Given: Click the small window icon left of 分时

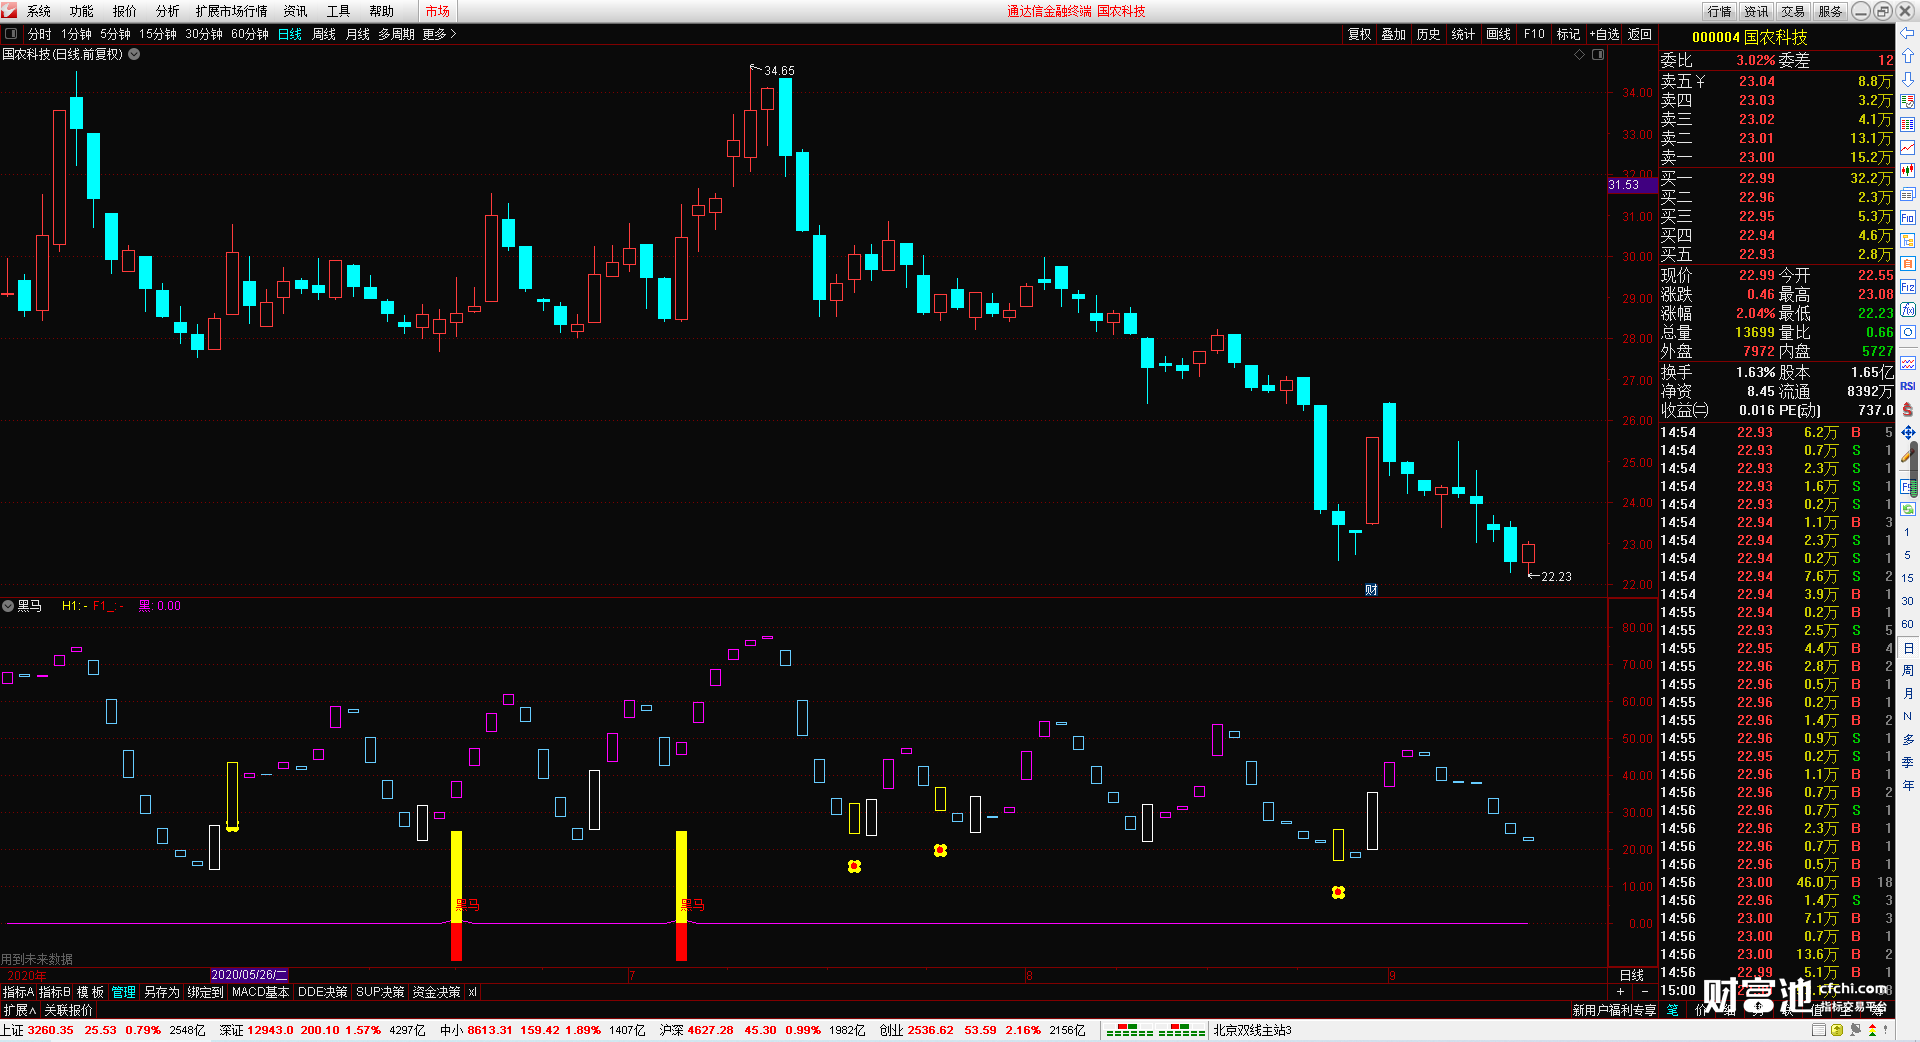Looking at the screenshot, I should pos(11,34).
